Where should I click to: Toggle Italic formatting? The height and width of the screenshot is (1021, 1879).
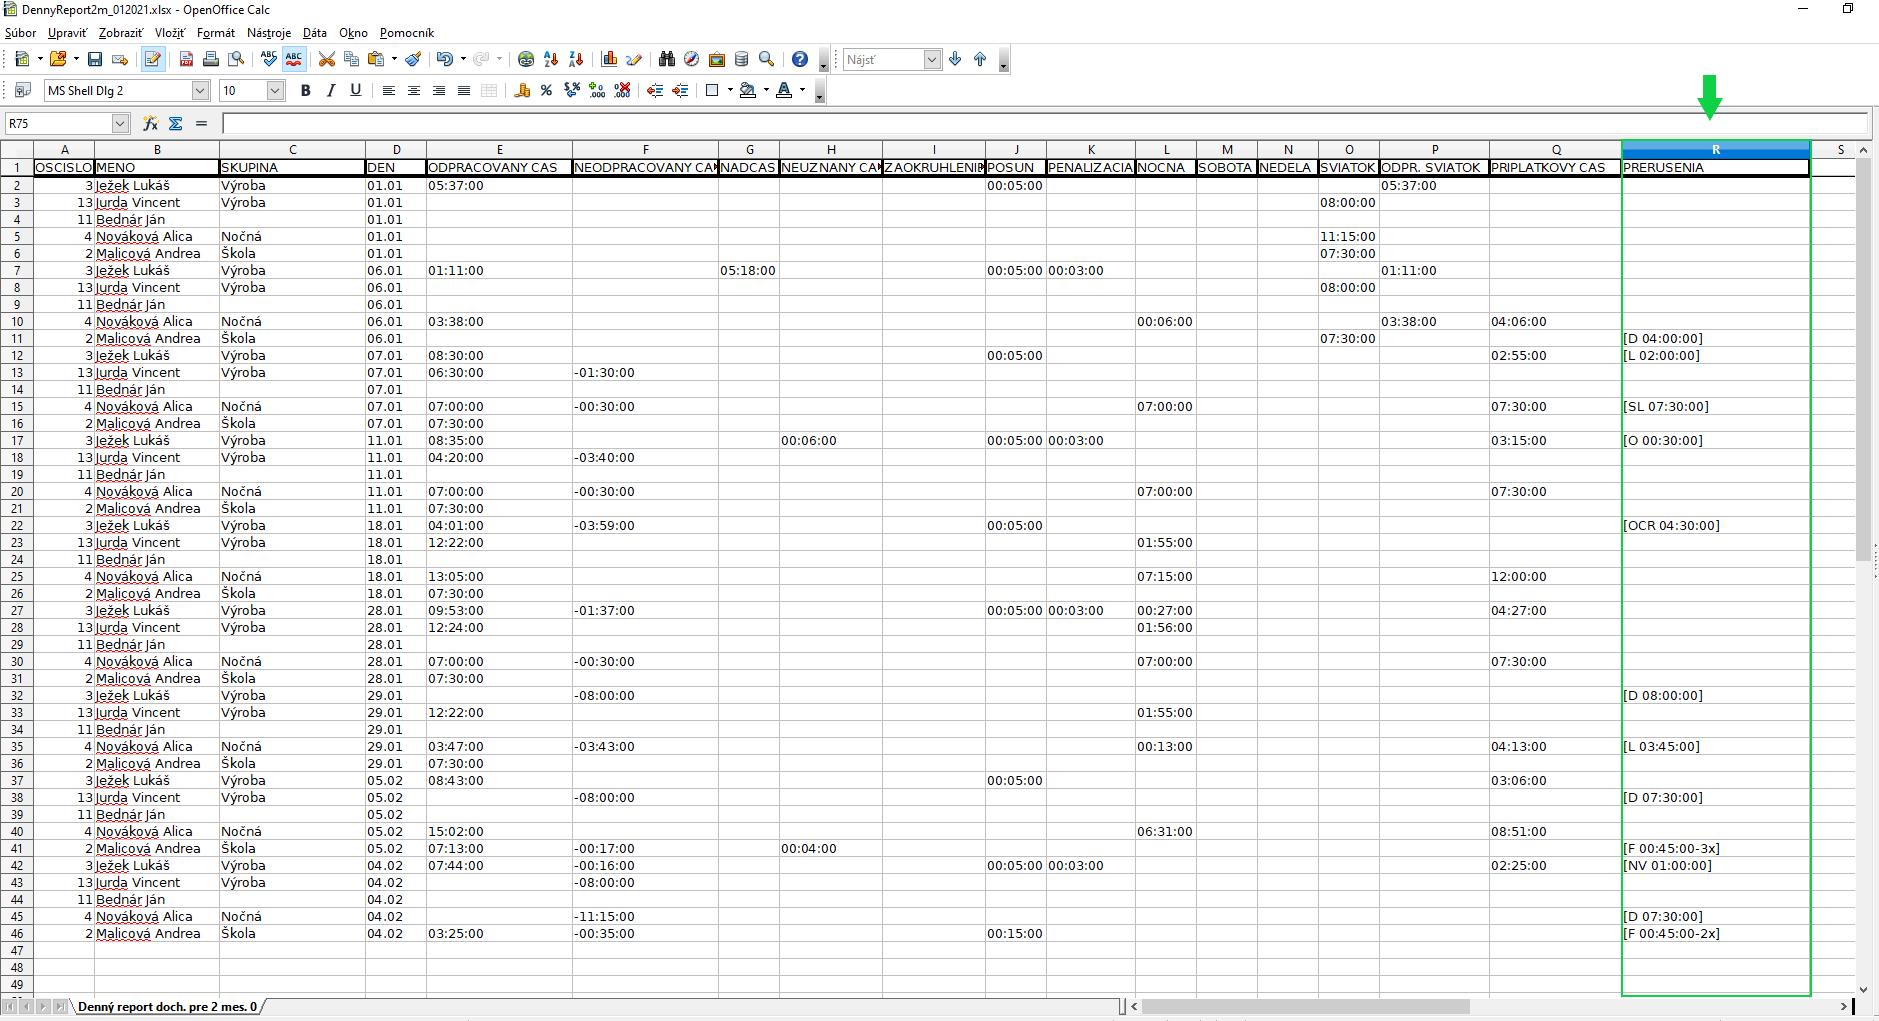tap(331, 91)
